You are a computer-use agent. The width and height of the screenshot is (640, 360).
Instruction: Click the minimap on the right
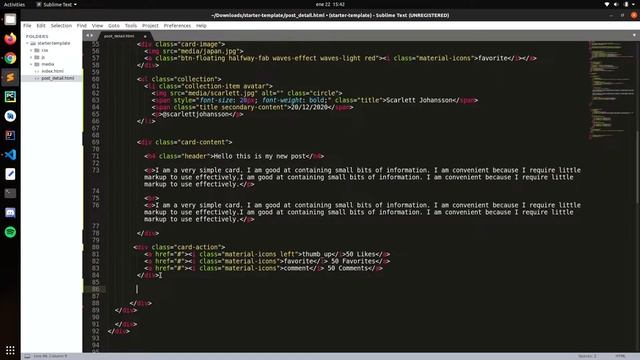610,90
